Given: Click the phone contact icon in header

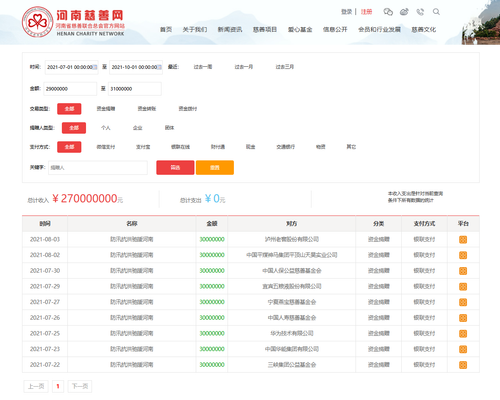Looking at the screenshot, I should (420, 12).
